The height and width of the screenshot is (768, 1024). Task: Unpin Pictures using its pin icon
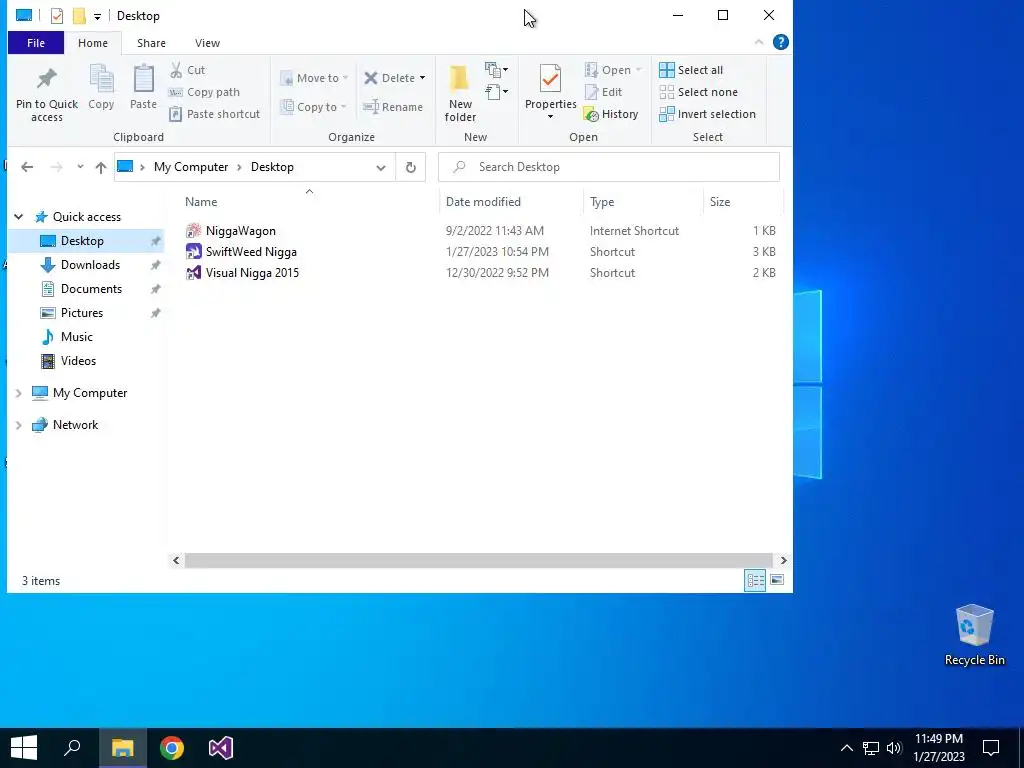pyautogui.click(x=155, y=313)
